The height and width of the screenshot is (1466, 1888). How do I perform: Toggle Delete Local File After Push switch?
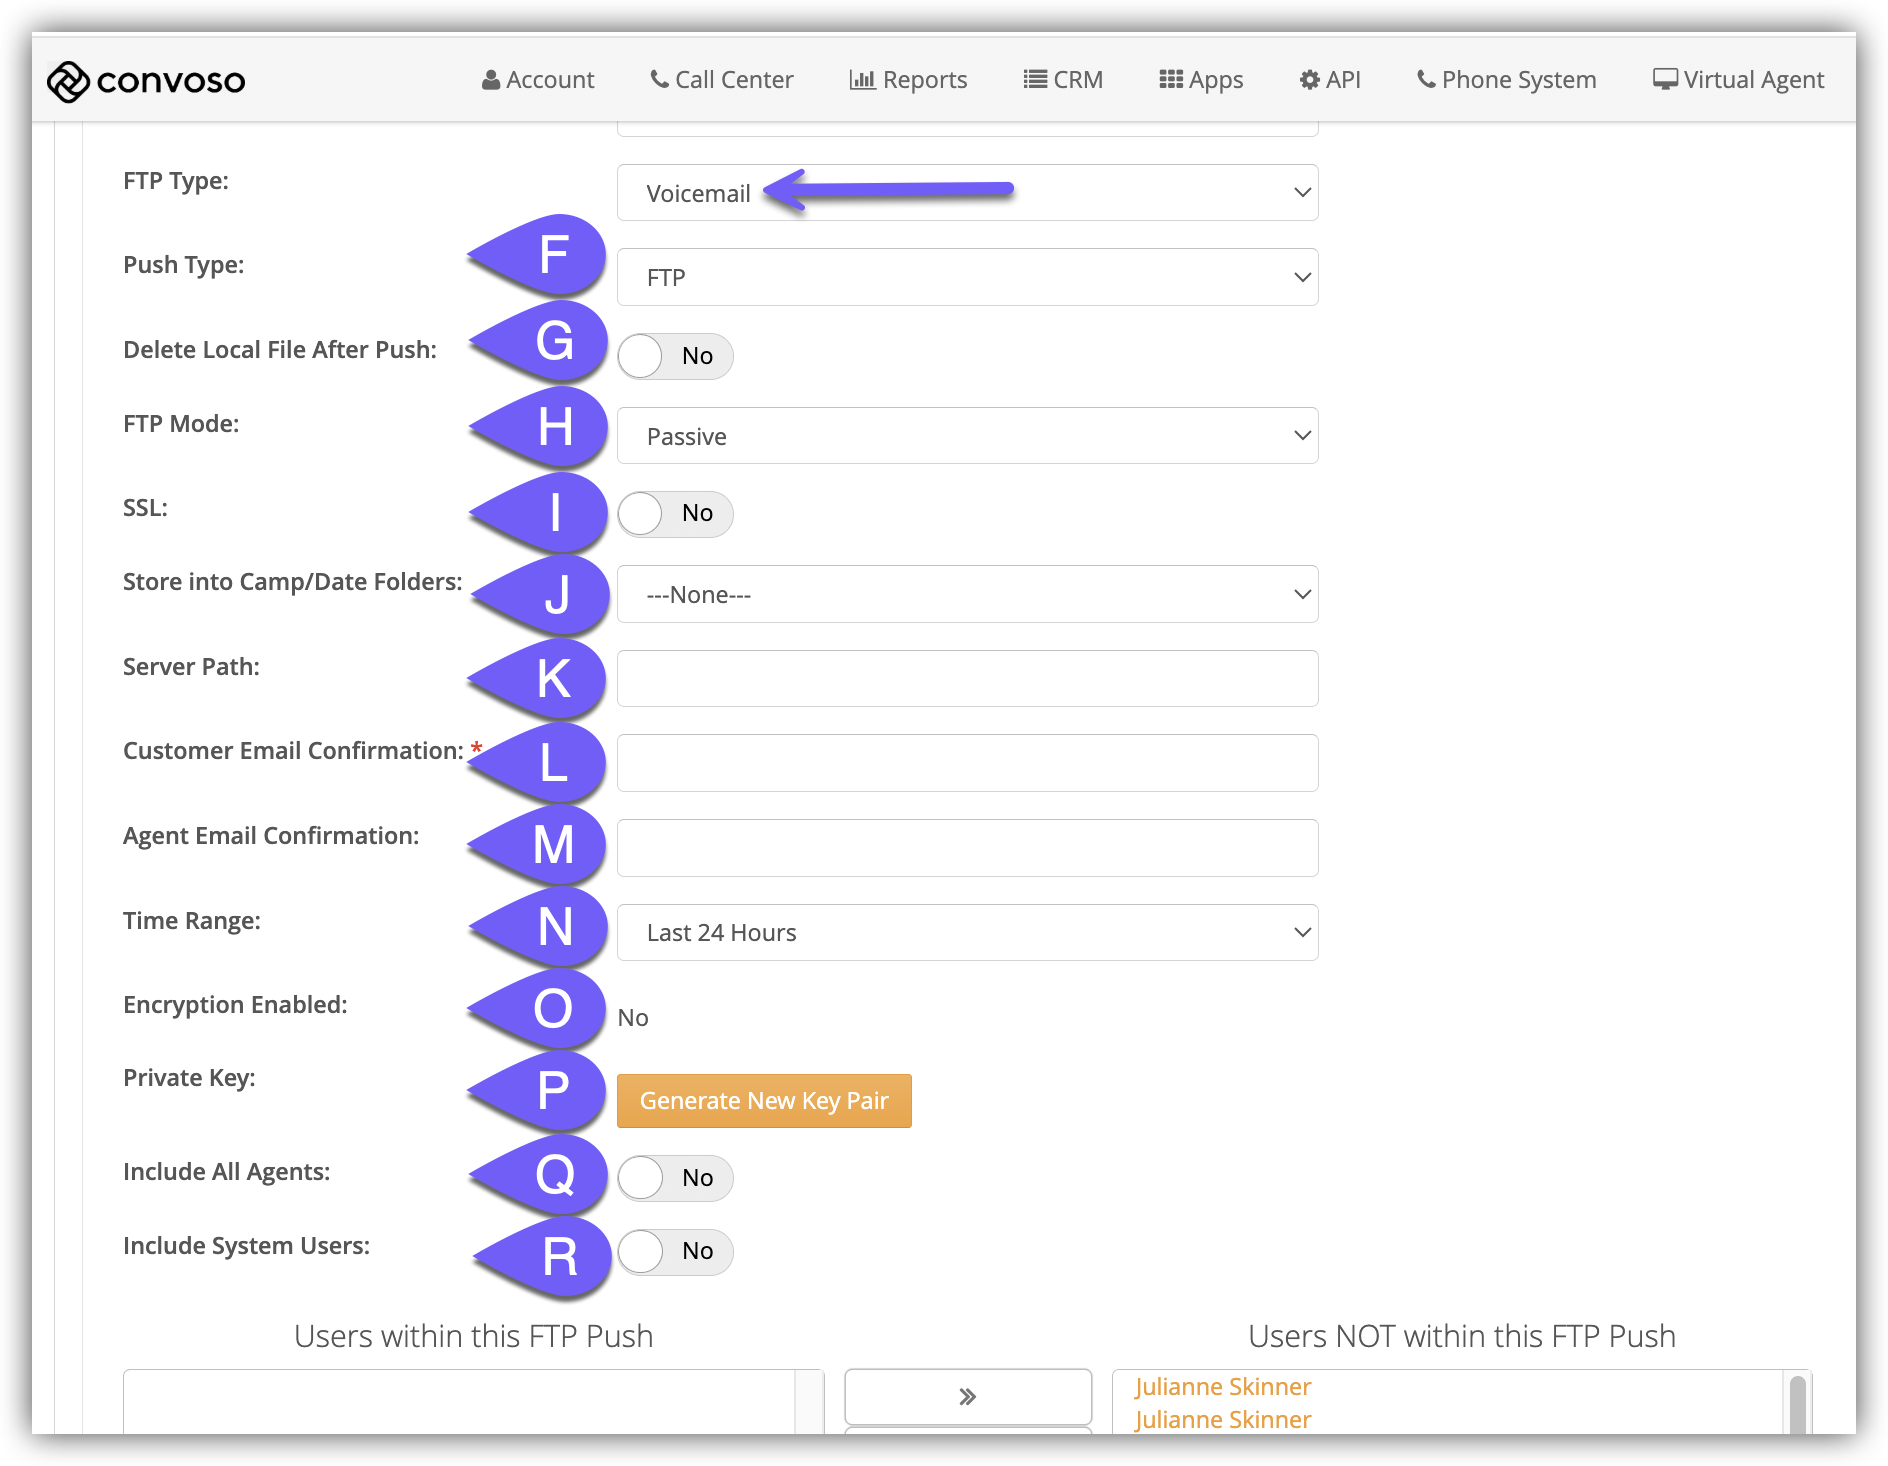pos(674,356)
